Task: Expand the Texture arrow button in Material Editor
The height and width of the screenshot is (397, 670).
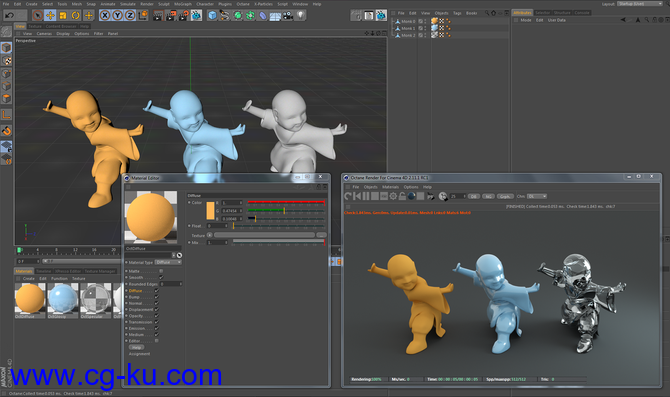Action: point(209,235)
